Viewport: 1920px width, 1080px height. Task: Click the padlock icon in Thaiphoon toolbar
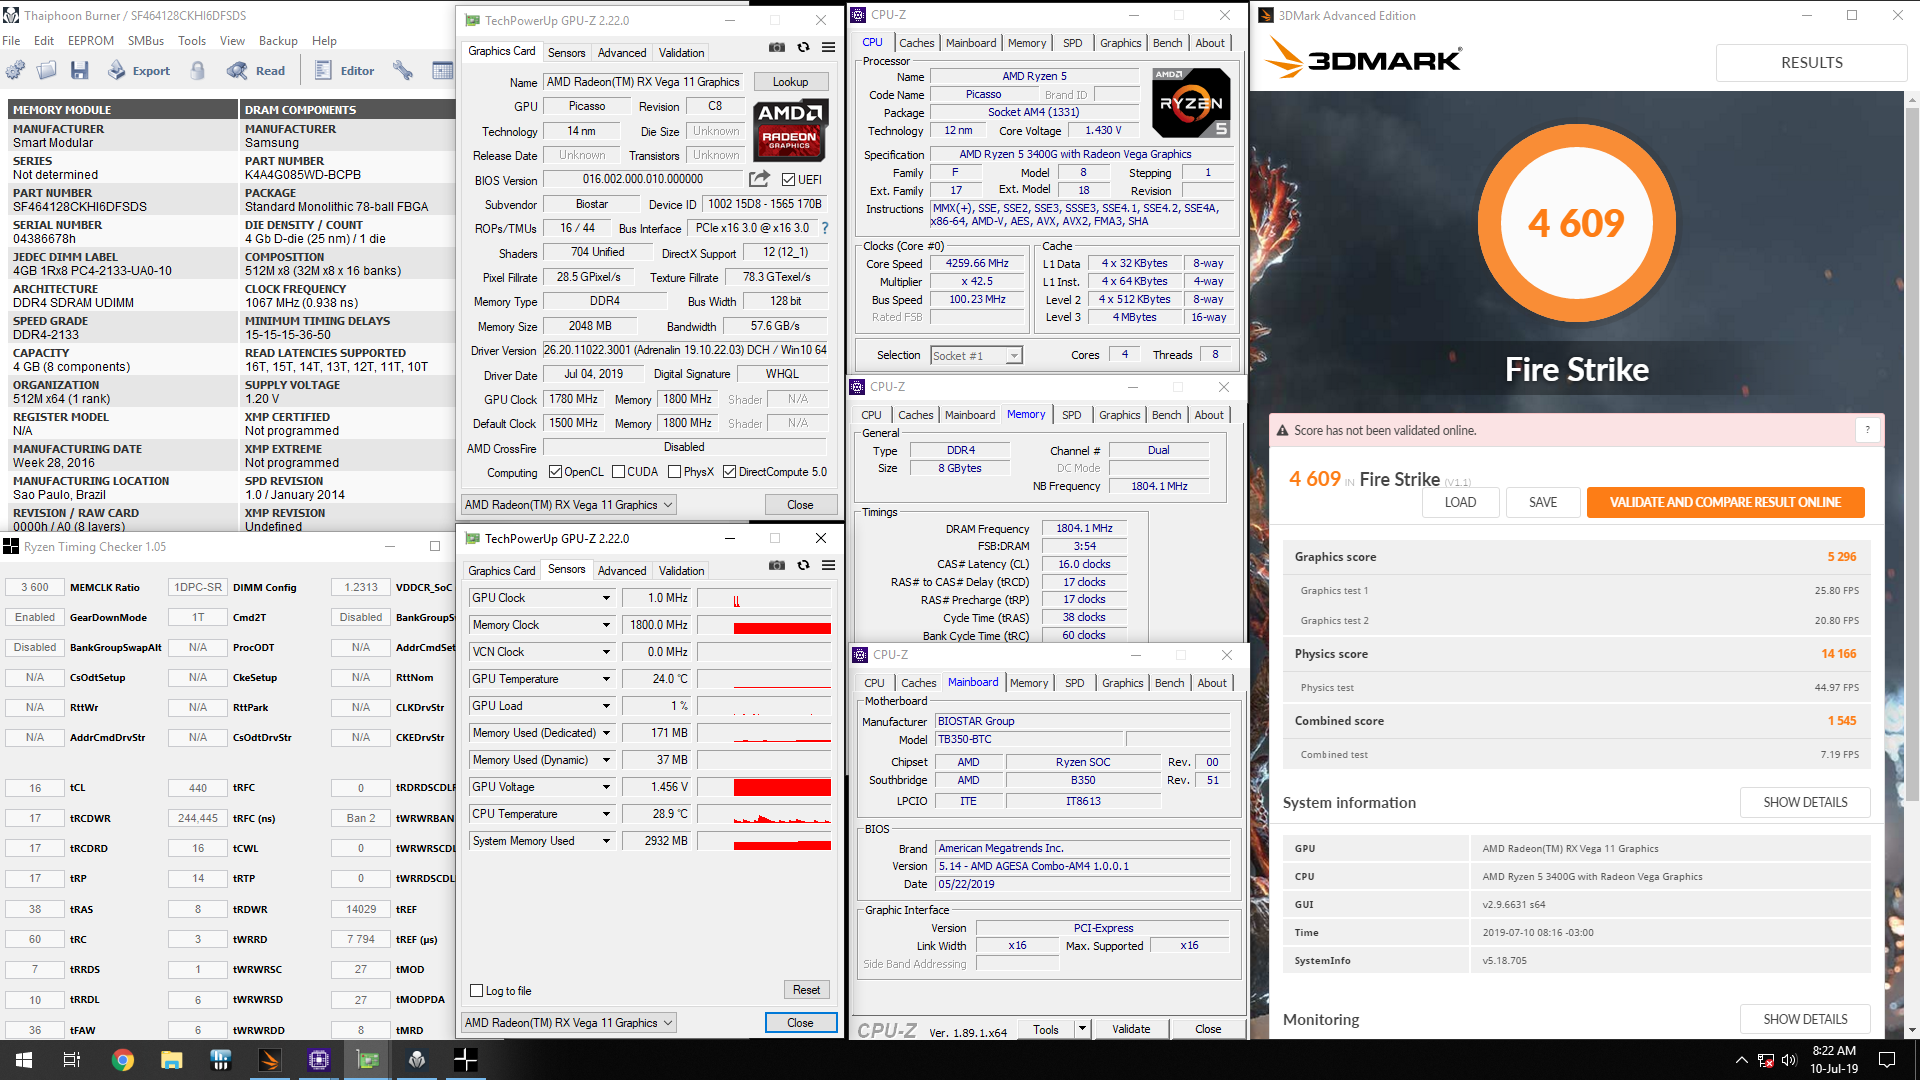[198, 70]
